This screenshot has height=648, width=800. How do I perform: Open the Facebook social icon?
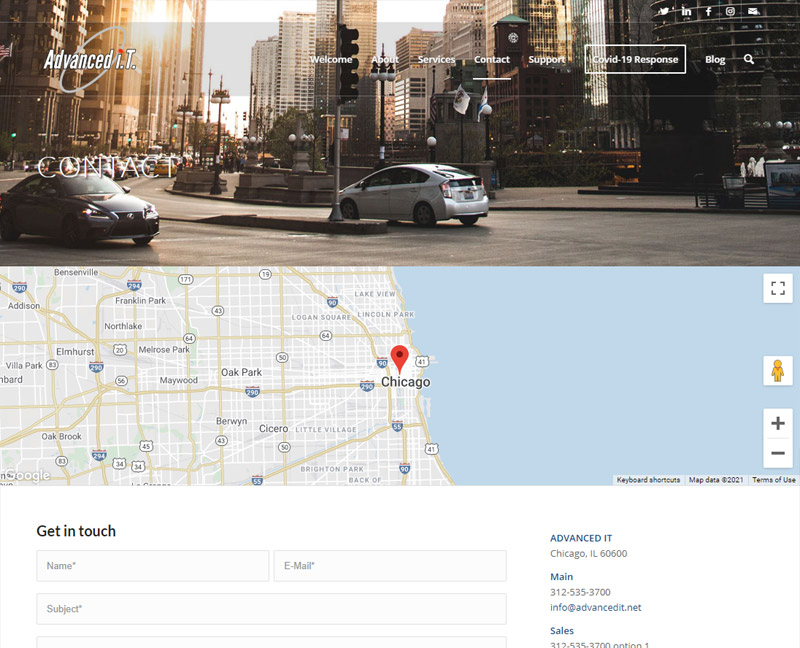pyautogui.click(x=708, y=11)
